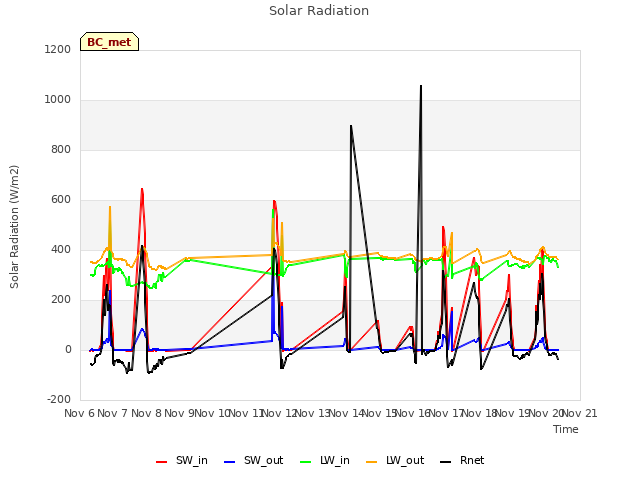The image size is (640, 480).
Task: Click the 800 y-axis tick label
Action: [61, 149]
